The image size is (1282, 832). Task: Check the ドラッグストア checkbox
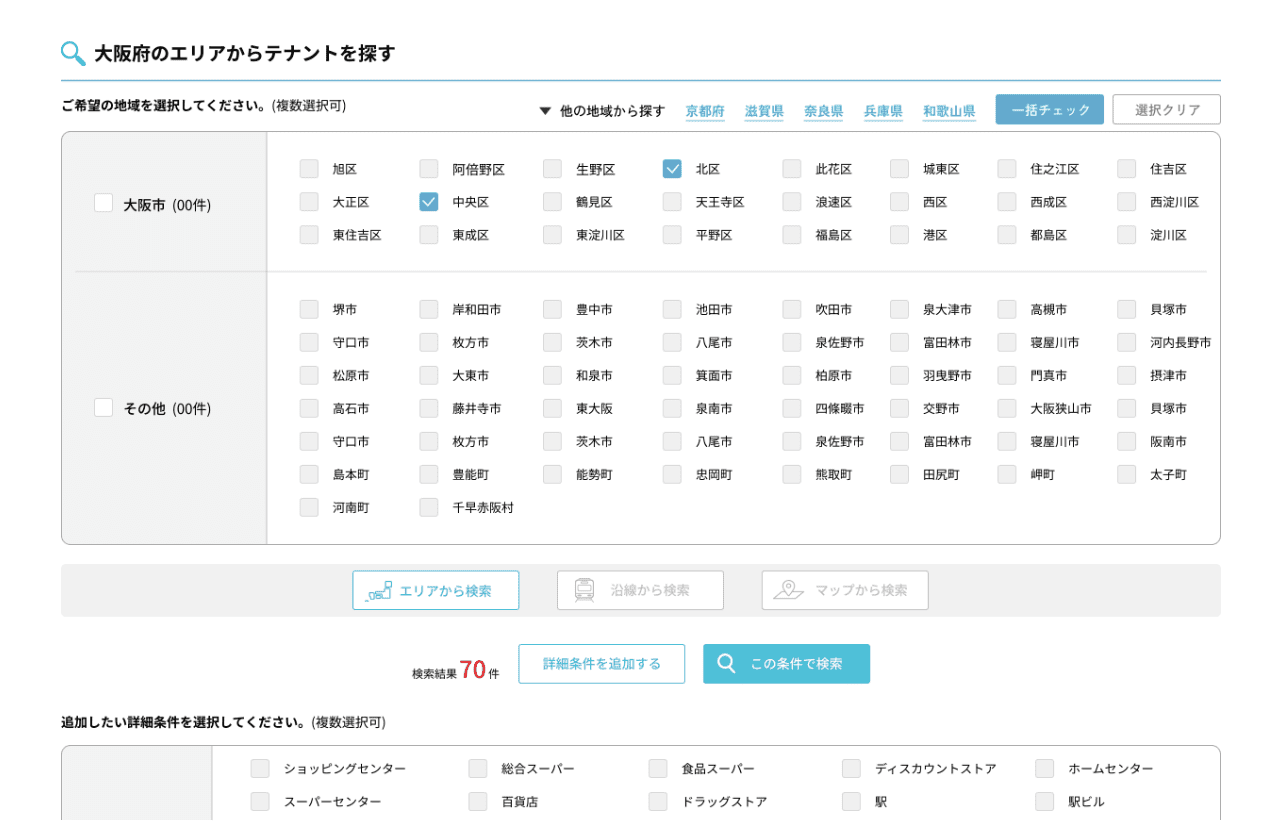tap(658, 802)
